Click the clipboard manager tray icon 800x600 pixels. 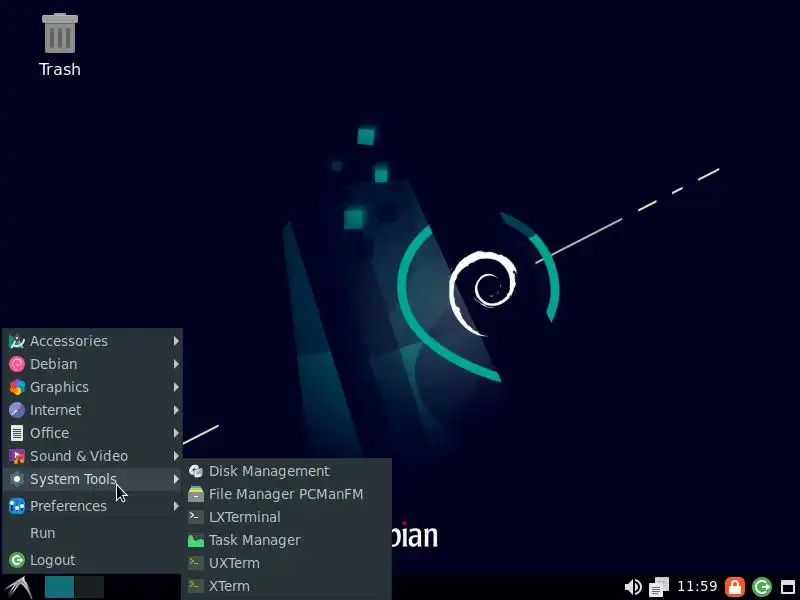(659, 587)
